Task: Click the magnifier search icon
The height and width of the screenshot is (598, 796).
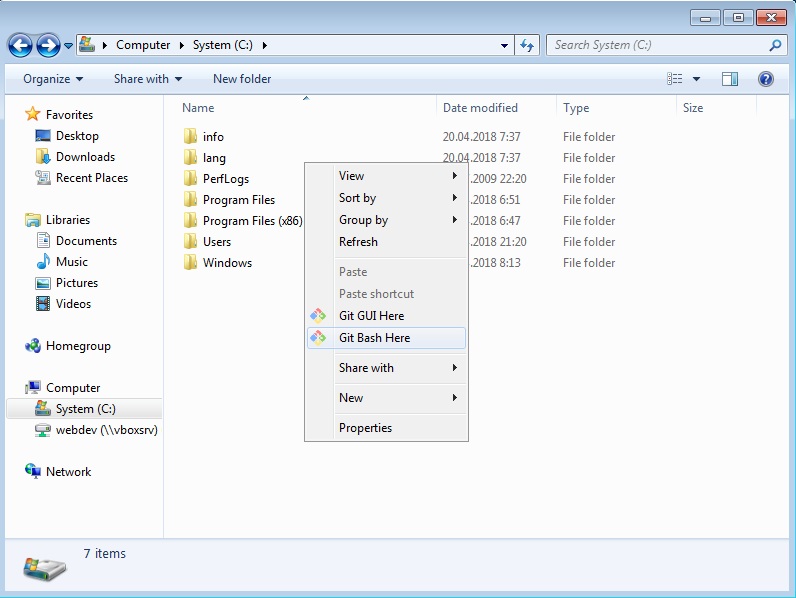Action: click(775, 45)
